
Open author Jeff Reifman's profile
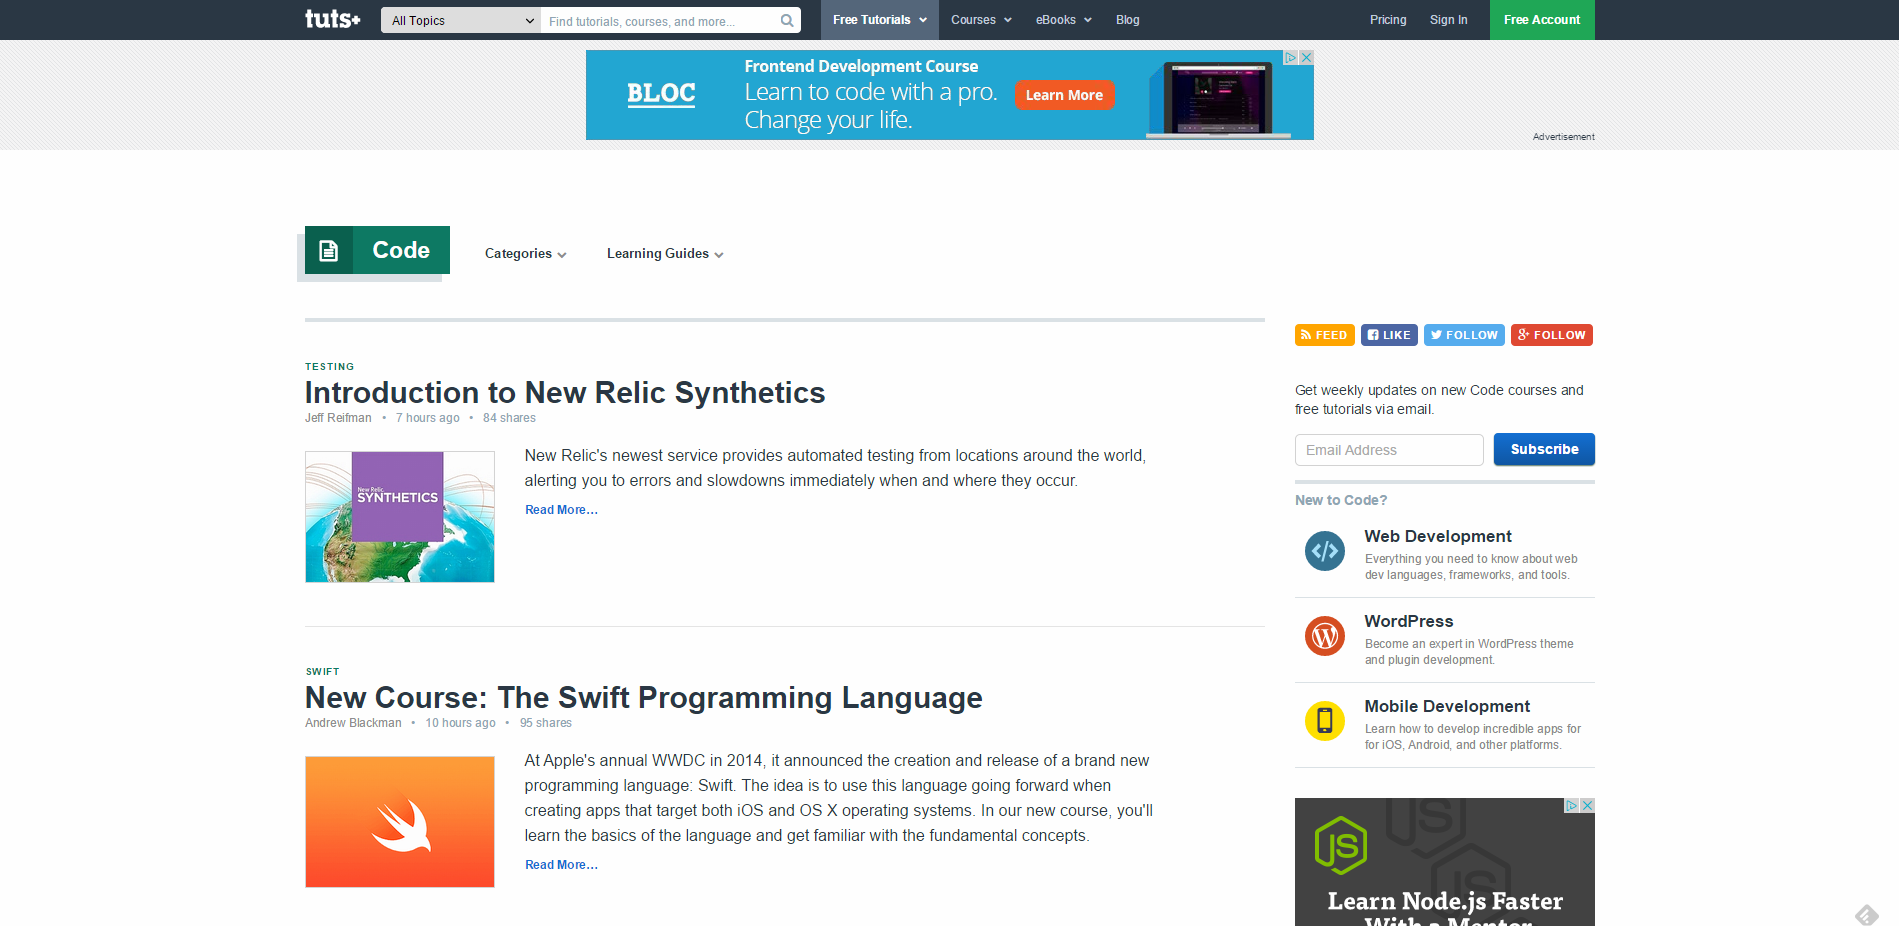pyautogui.click(x=338, y=418)
